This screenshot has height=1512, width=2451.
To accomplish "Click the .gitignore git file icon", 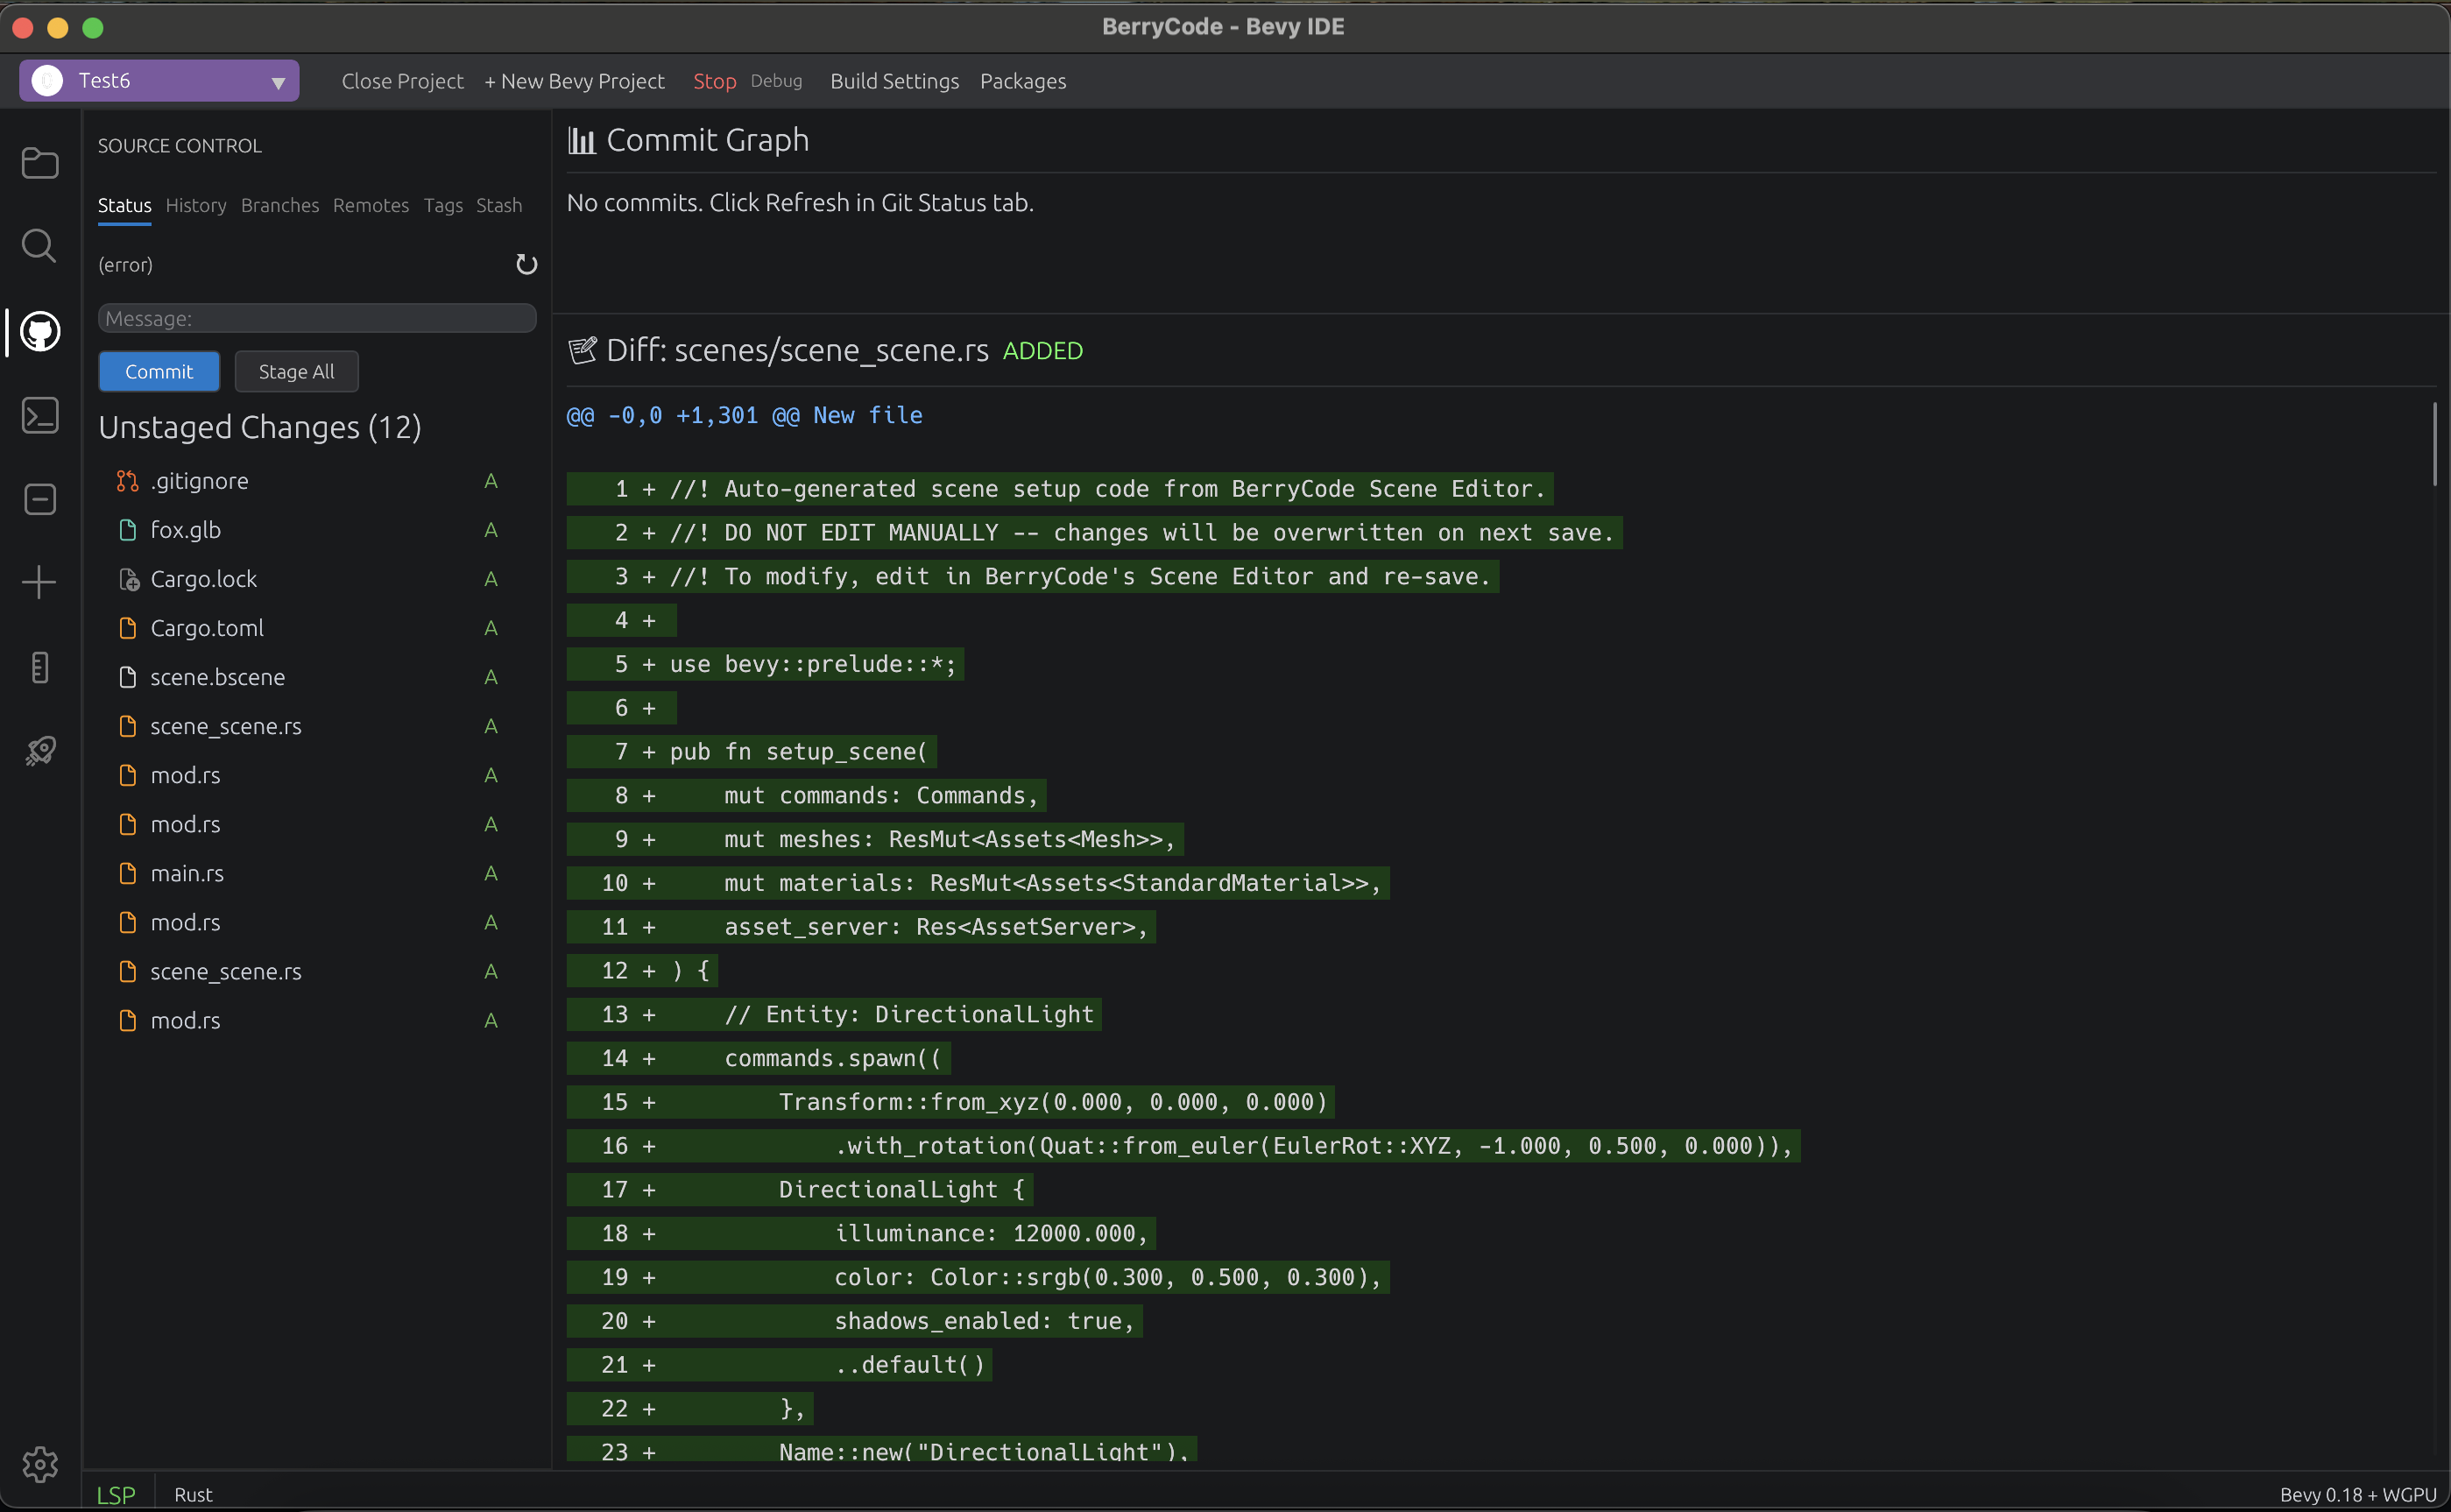I will click(x=127, y=481).
